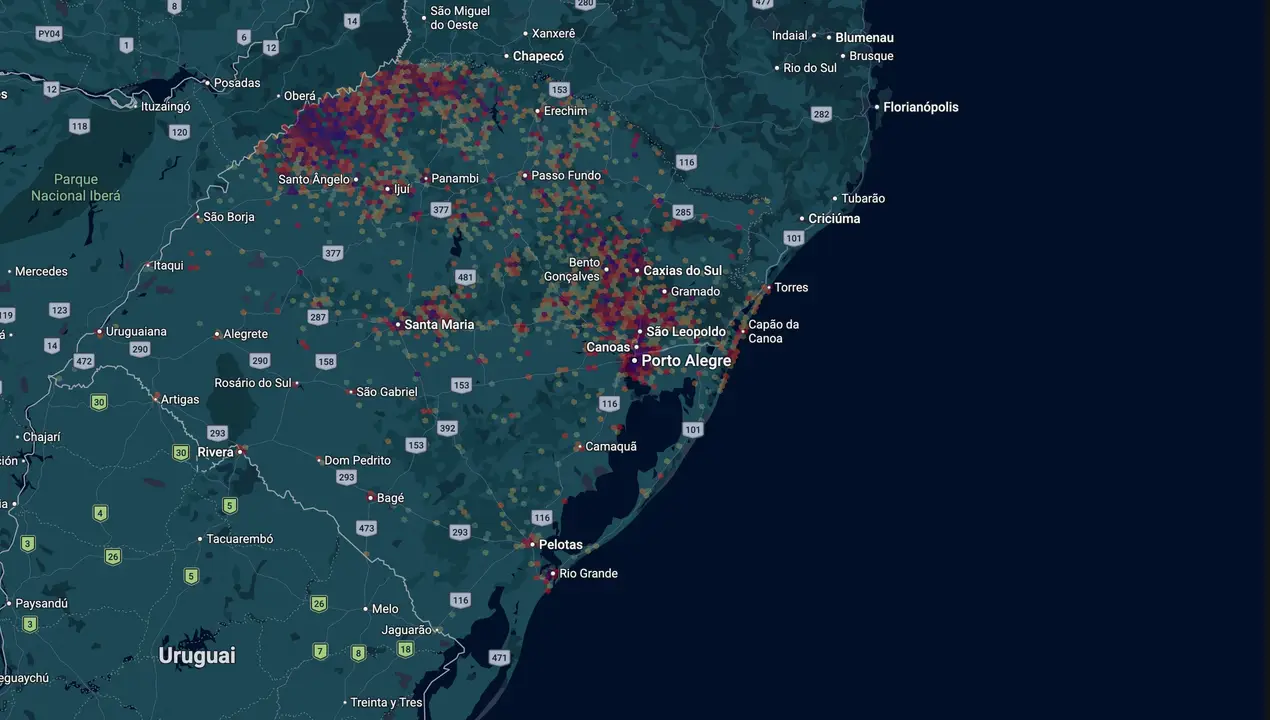
Task: Select the Passo Fundo label
Action: 566,176
